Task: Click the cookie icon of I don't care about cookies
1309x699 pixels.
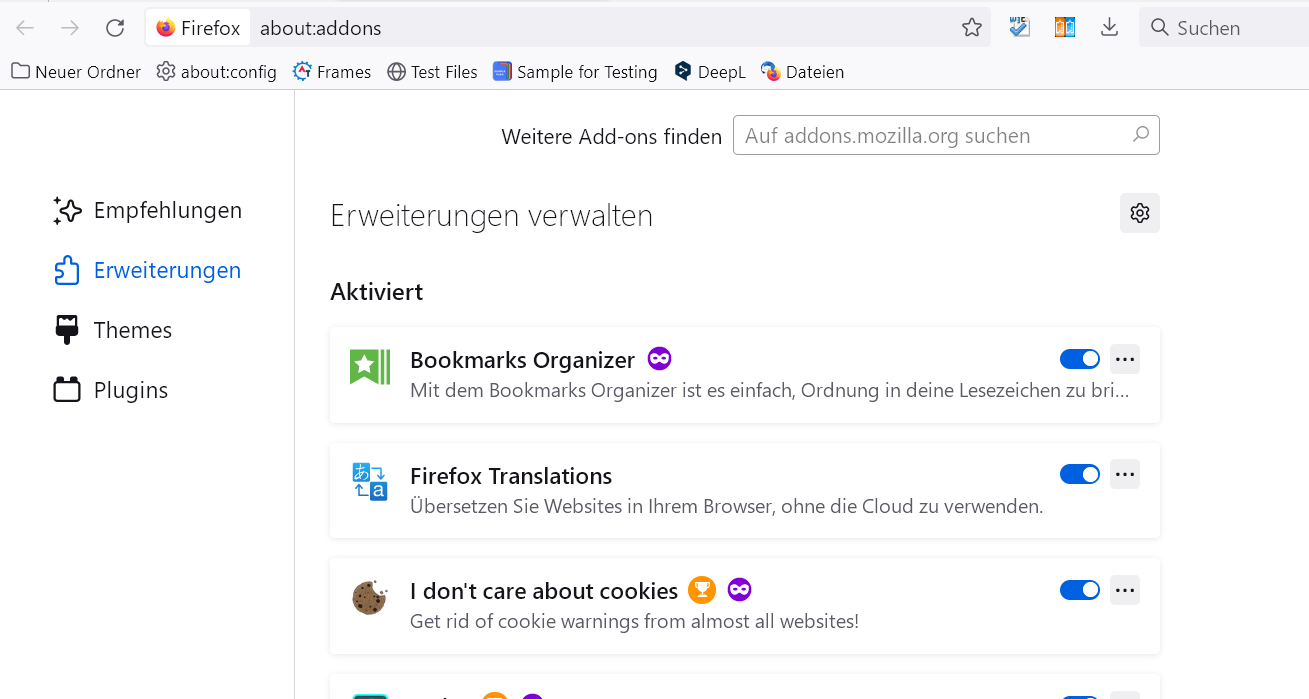Action: pyautogui.click(x=370, y=598)
